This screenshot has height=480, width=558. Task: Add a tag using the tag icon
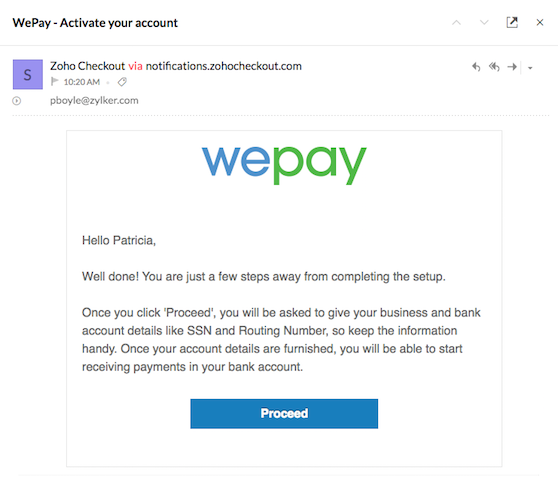coord(122,82)
